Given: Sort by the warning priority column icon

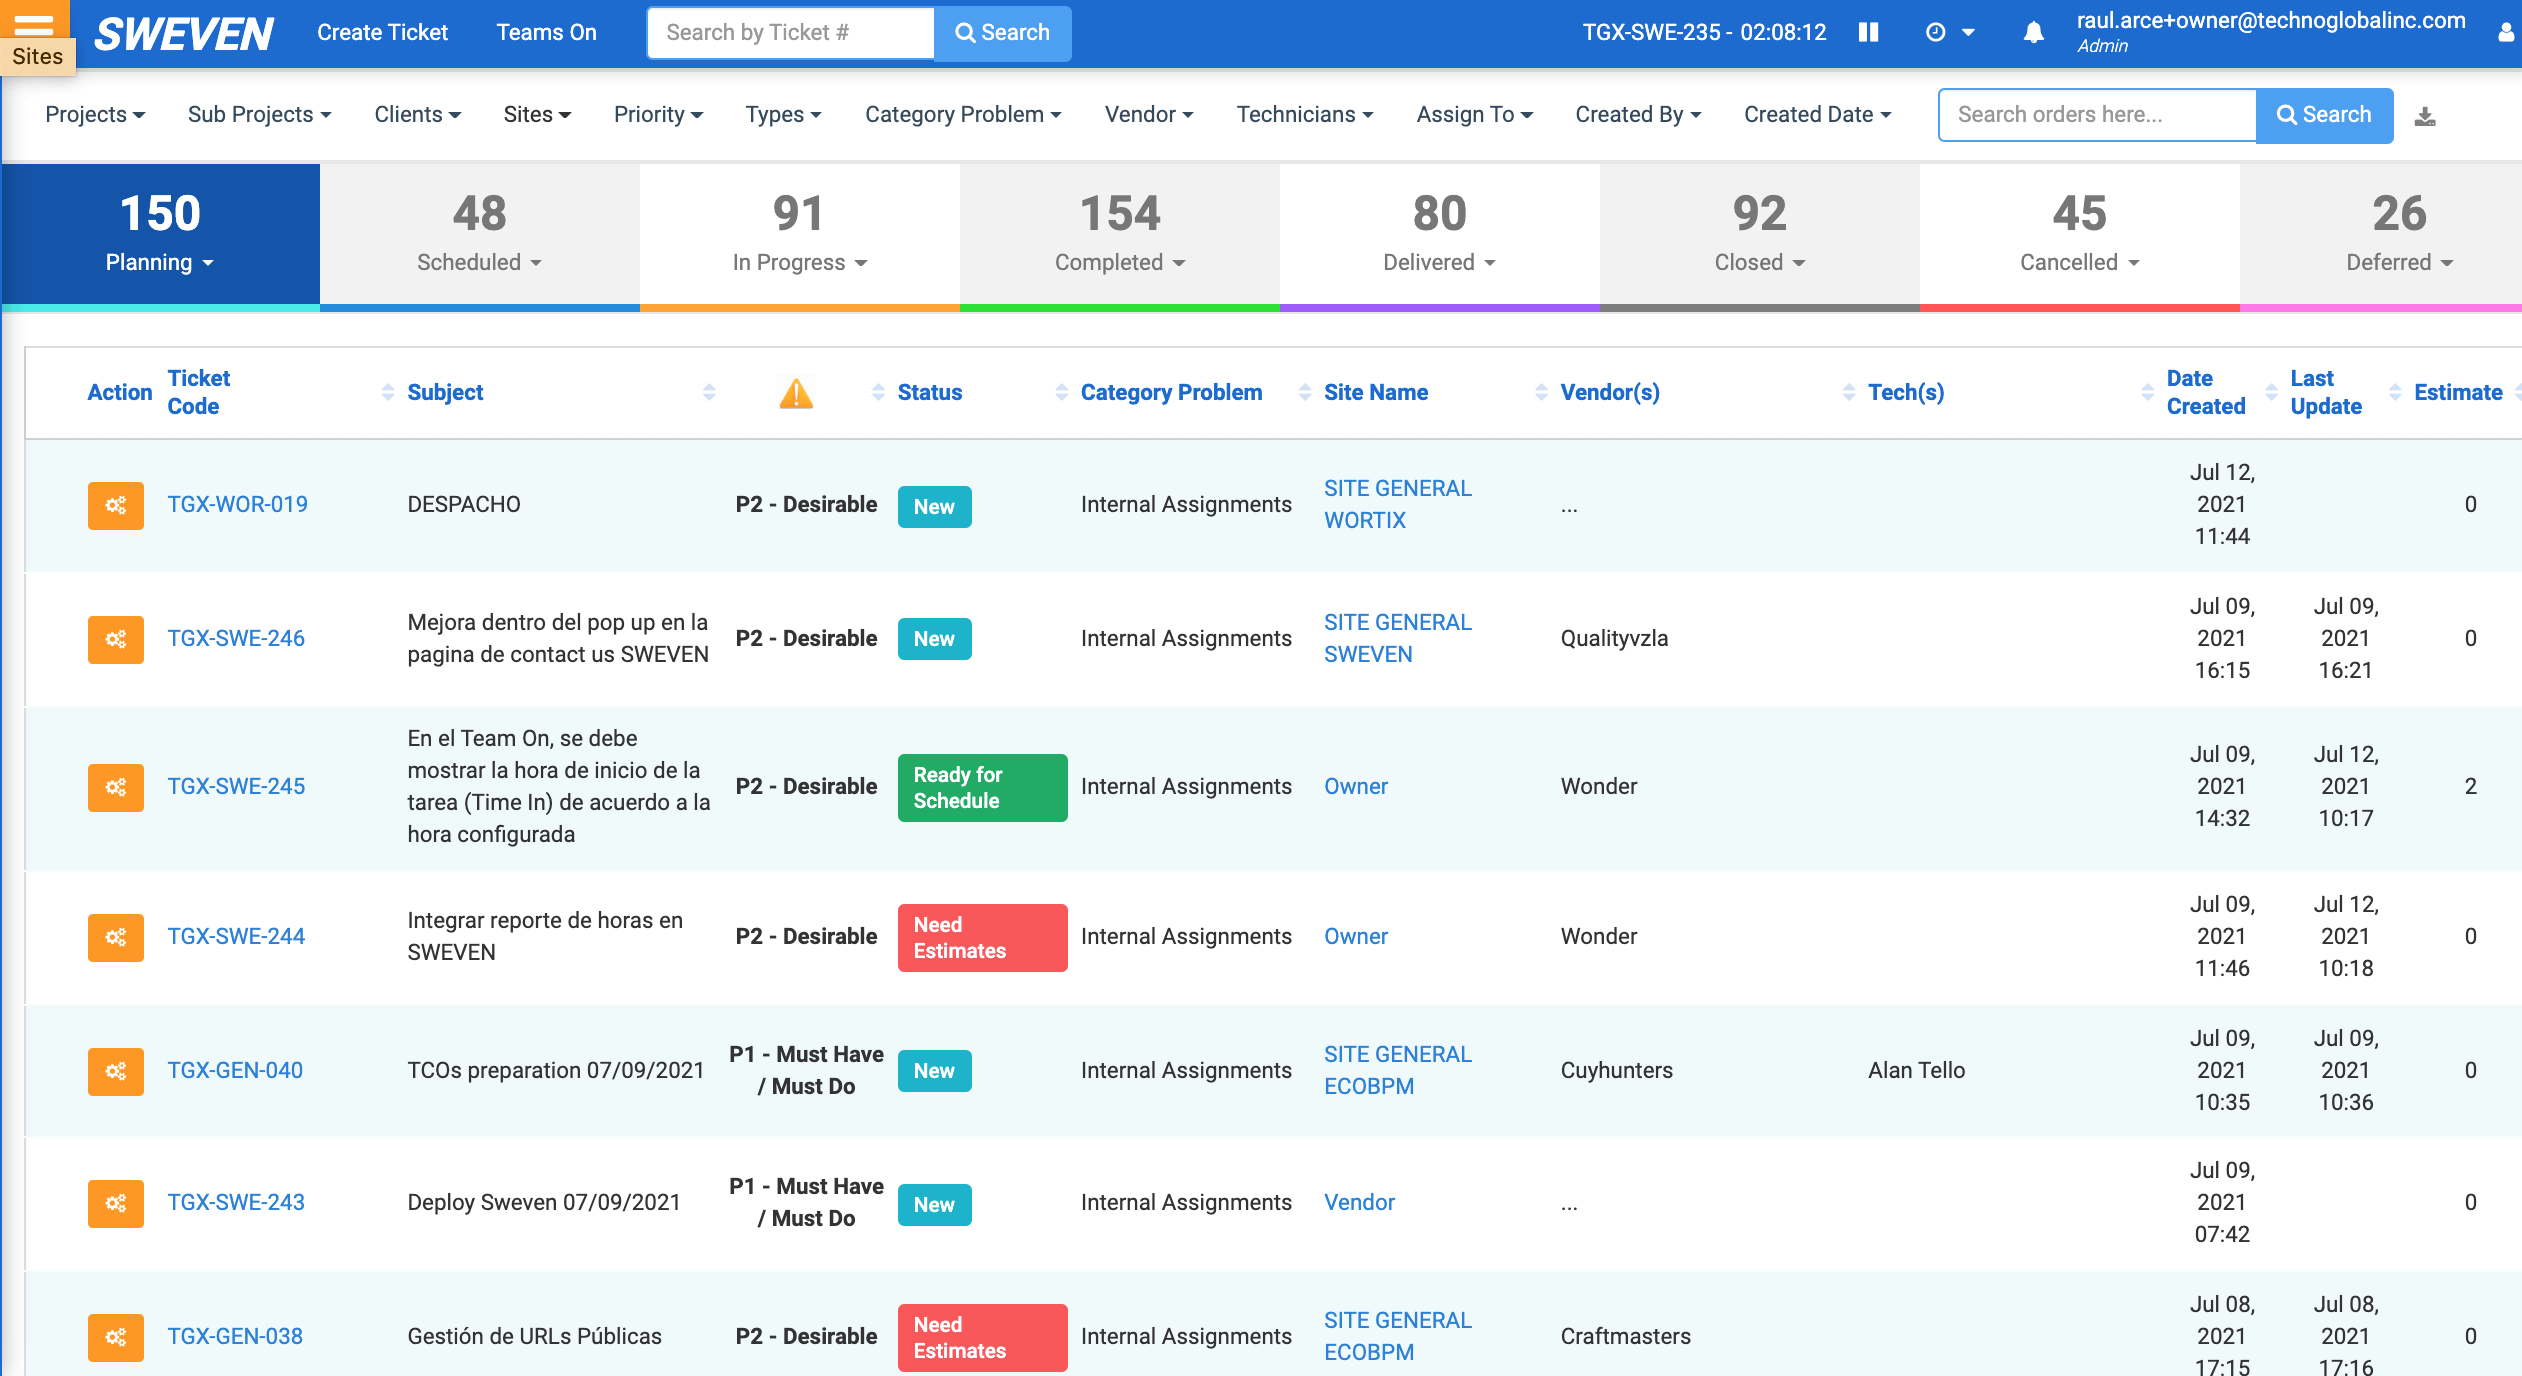Looking at the screenshot, I should point(796,393).
